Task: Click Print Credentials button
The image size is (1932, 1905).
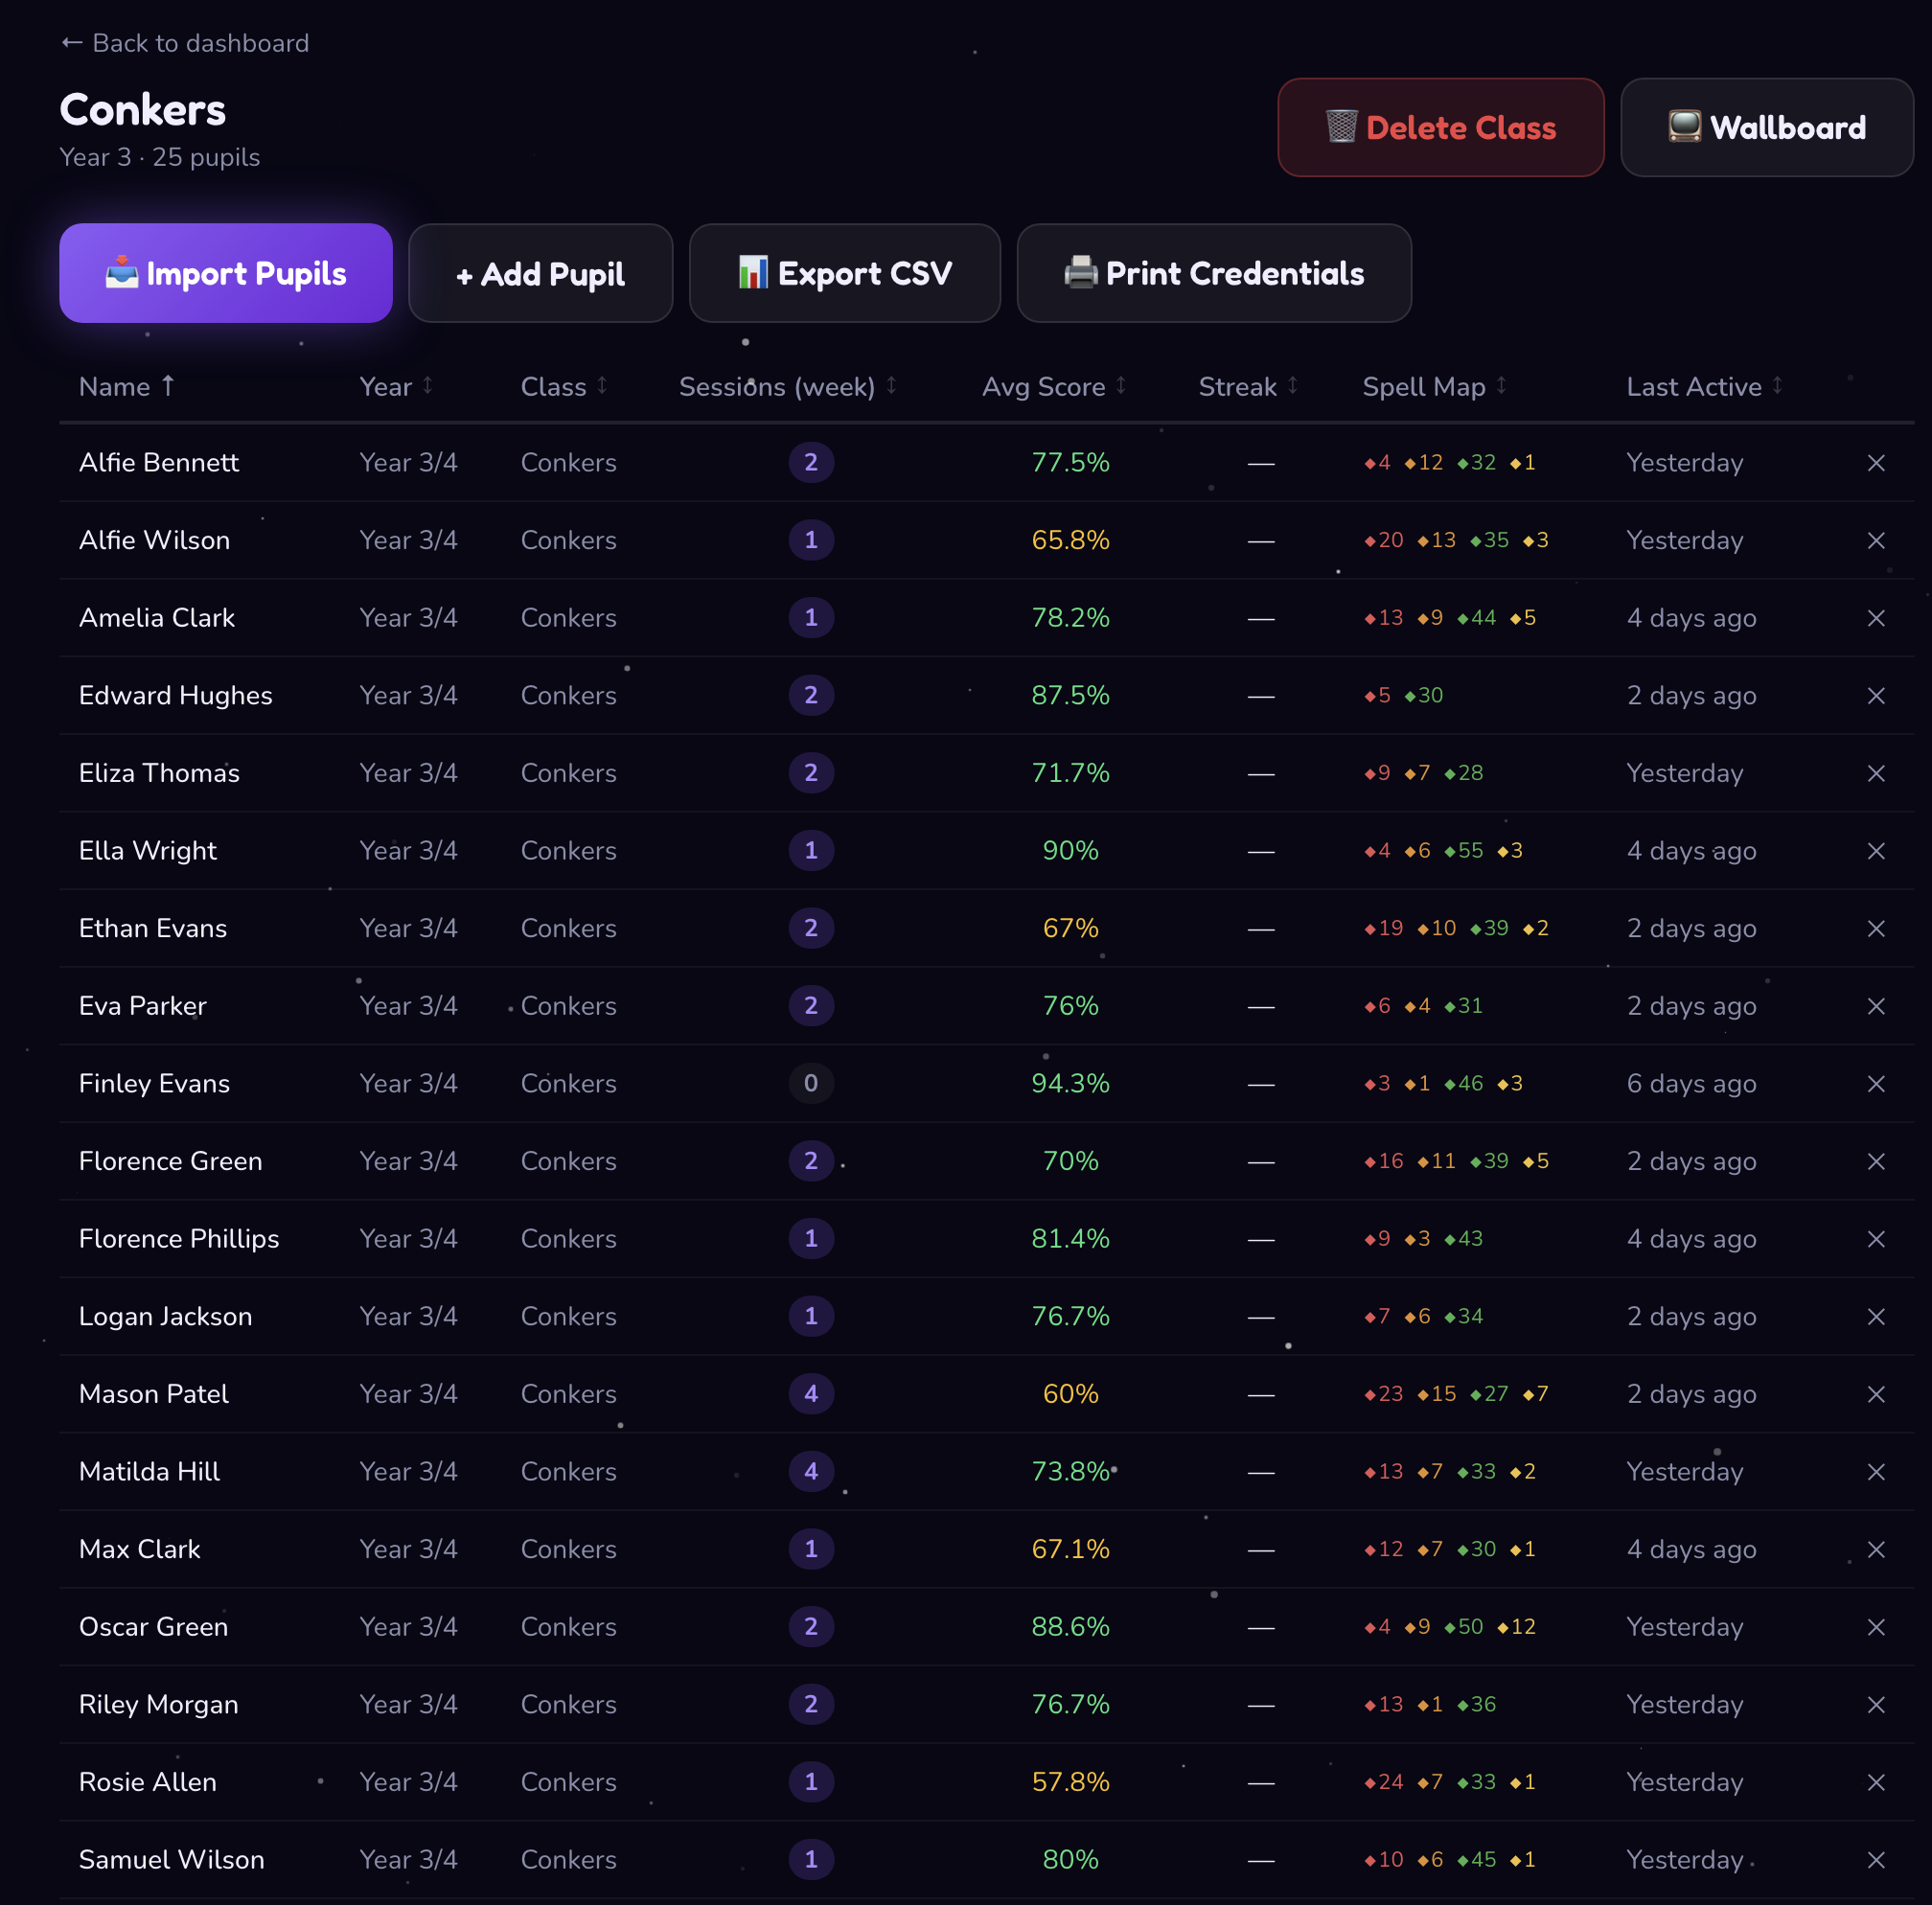Action: [x=1213, y=273]
